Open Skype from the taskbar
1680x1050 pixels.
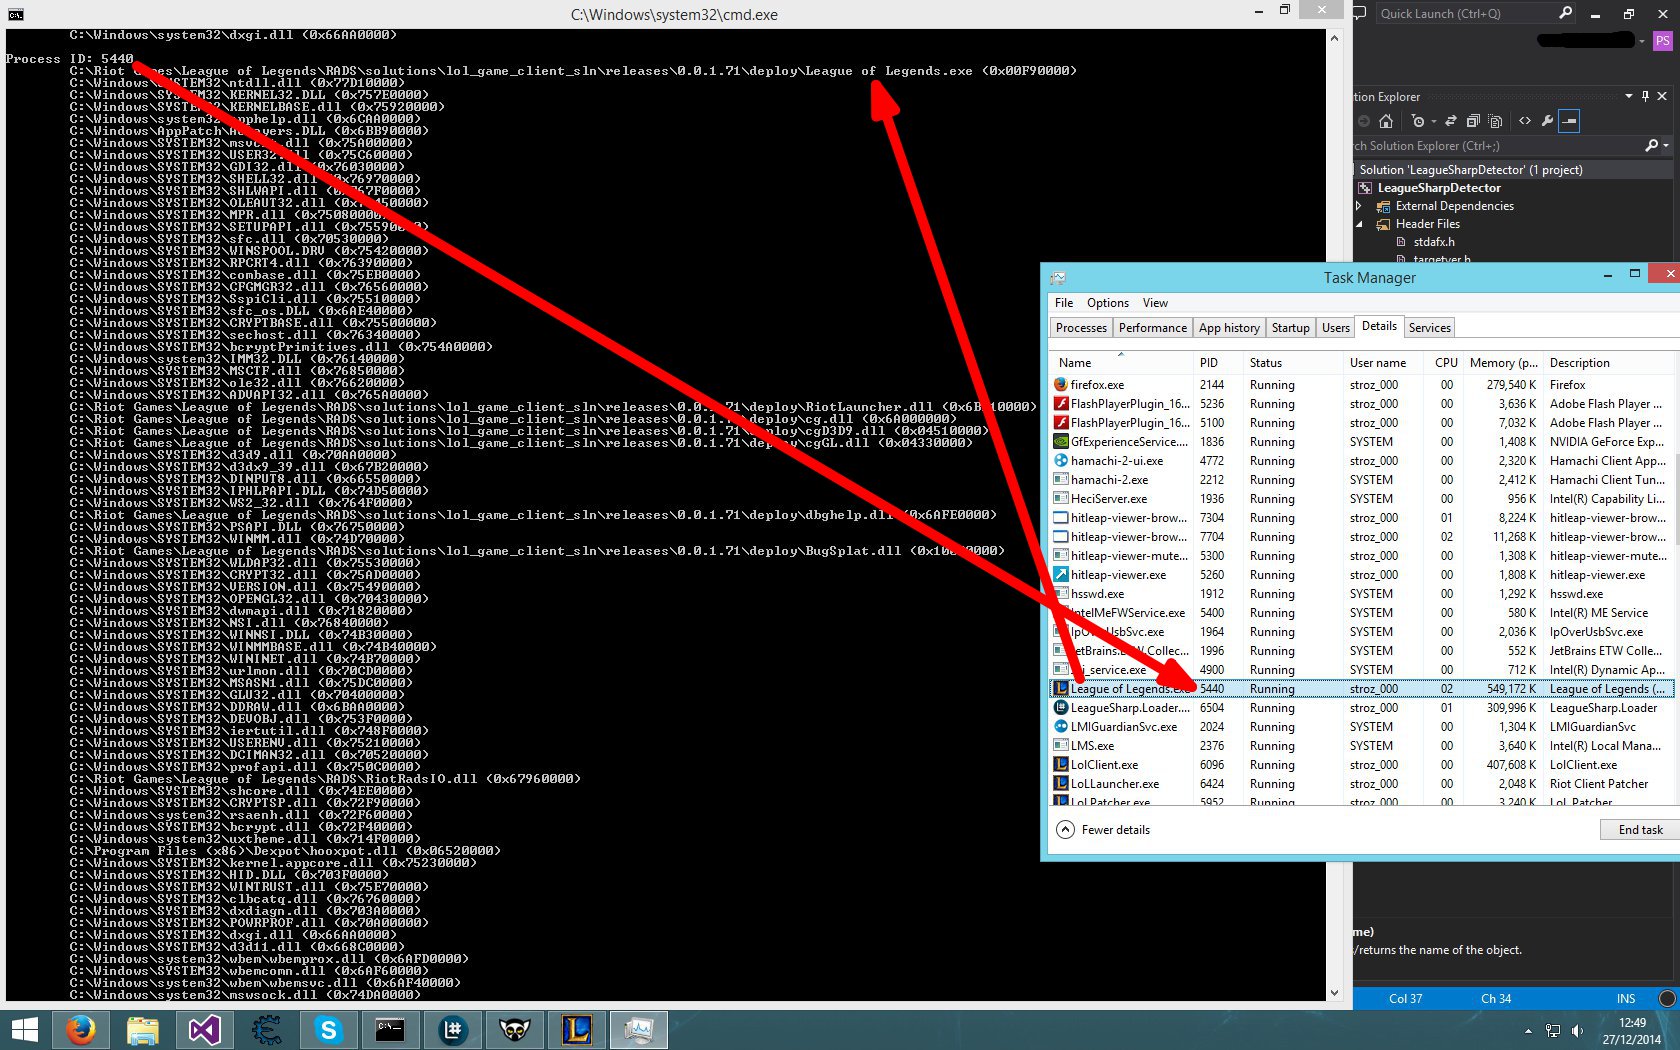point(328,1029)
